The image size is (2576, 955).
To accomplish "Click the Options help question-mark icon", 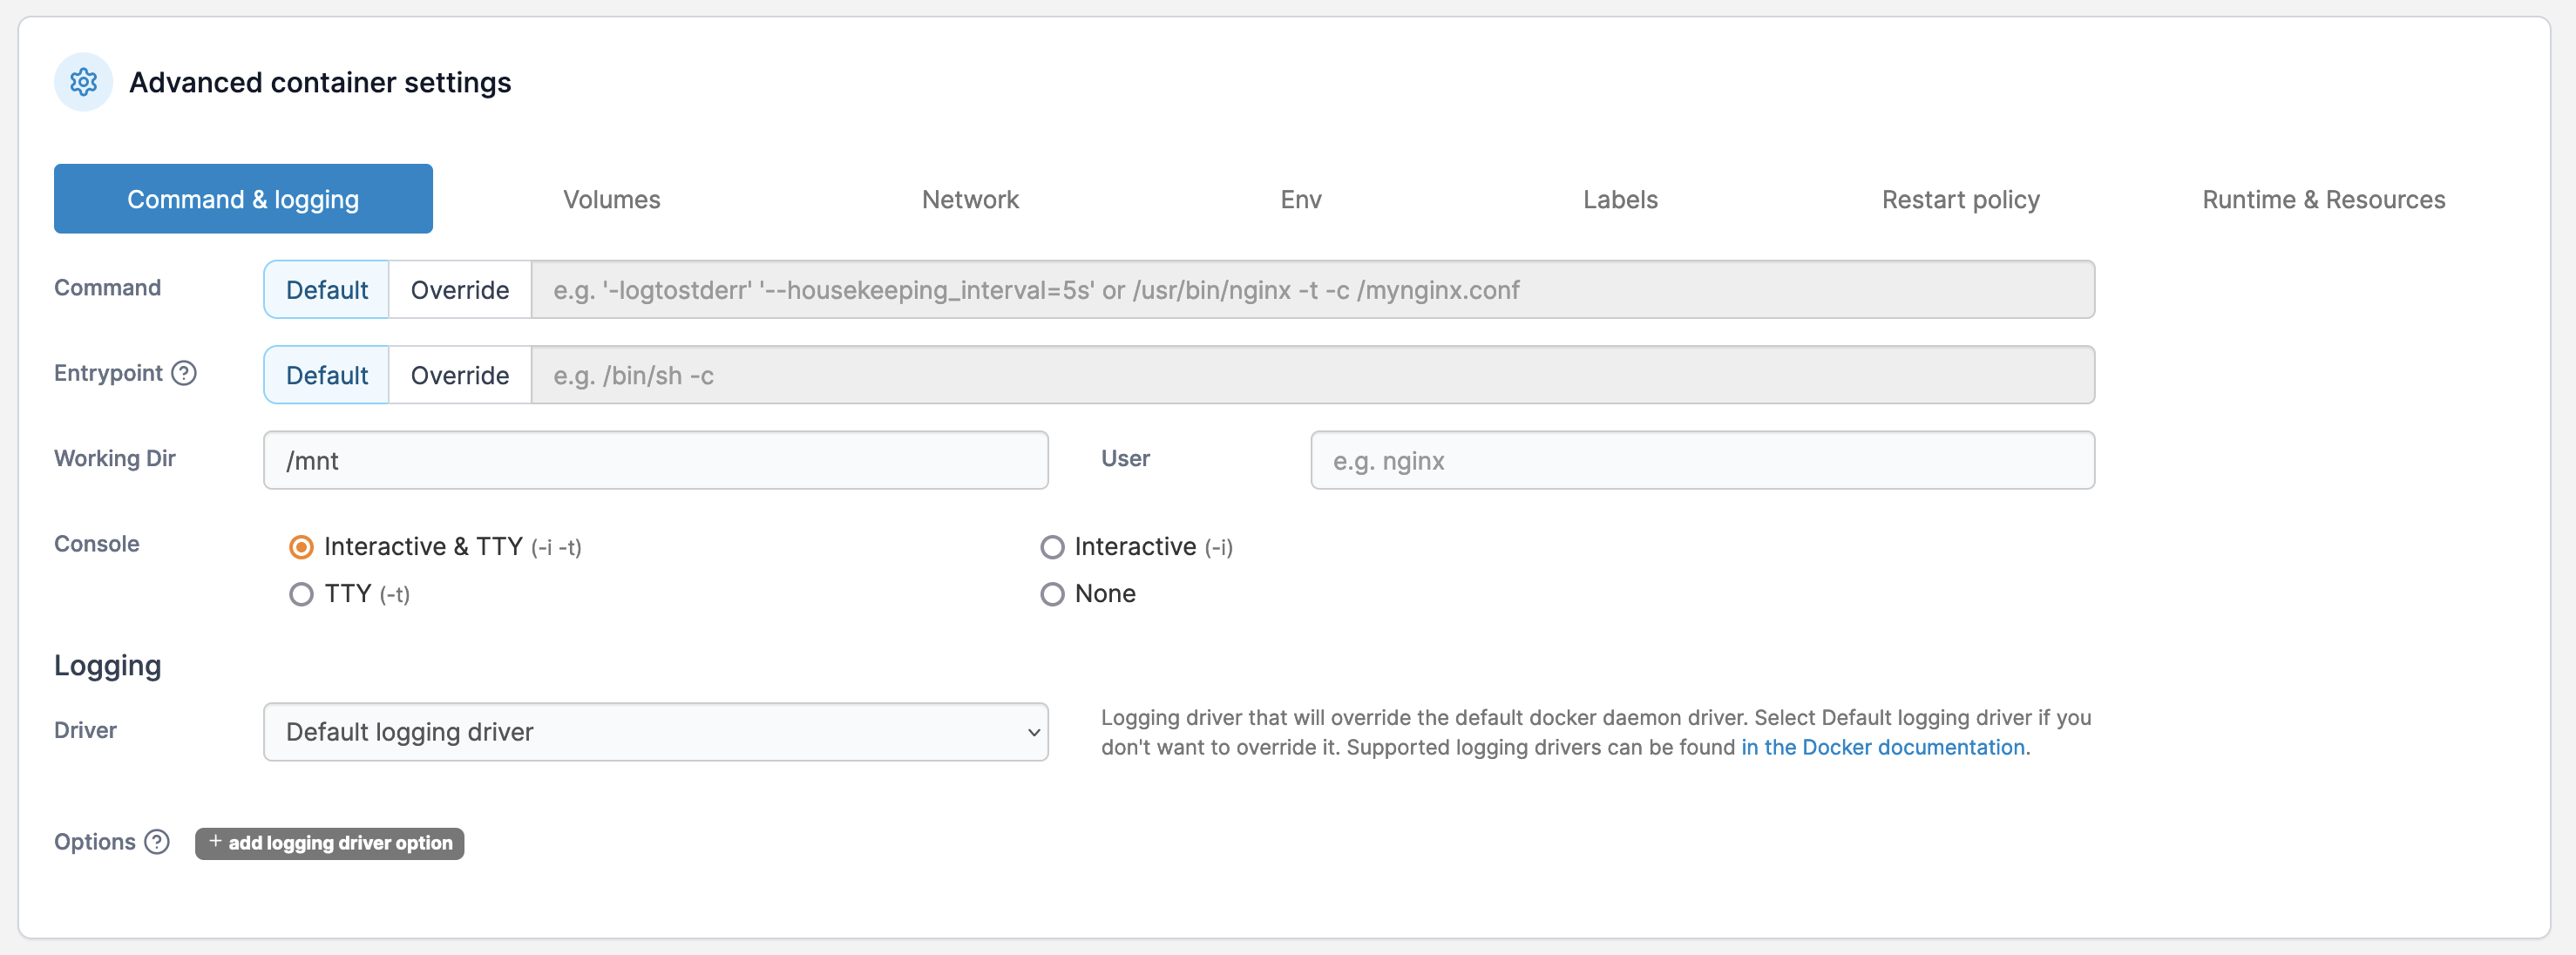I will point(157,842).
